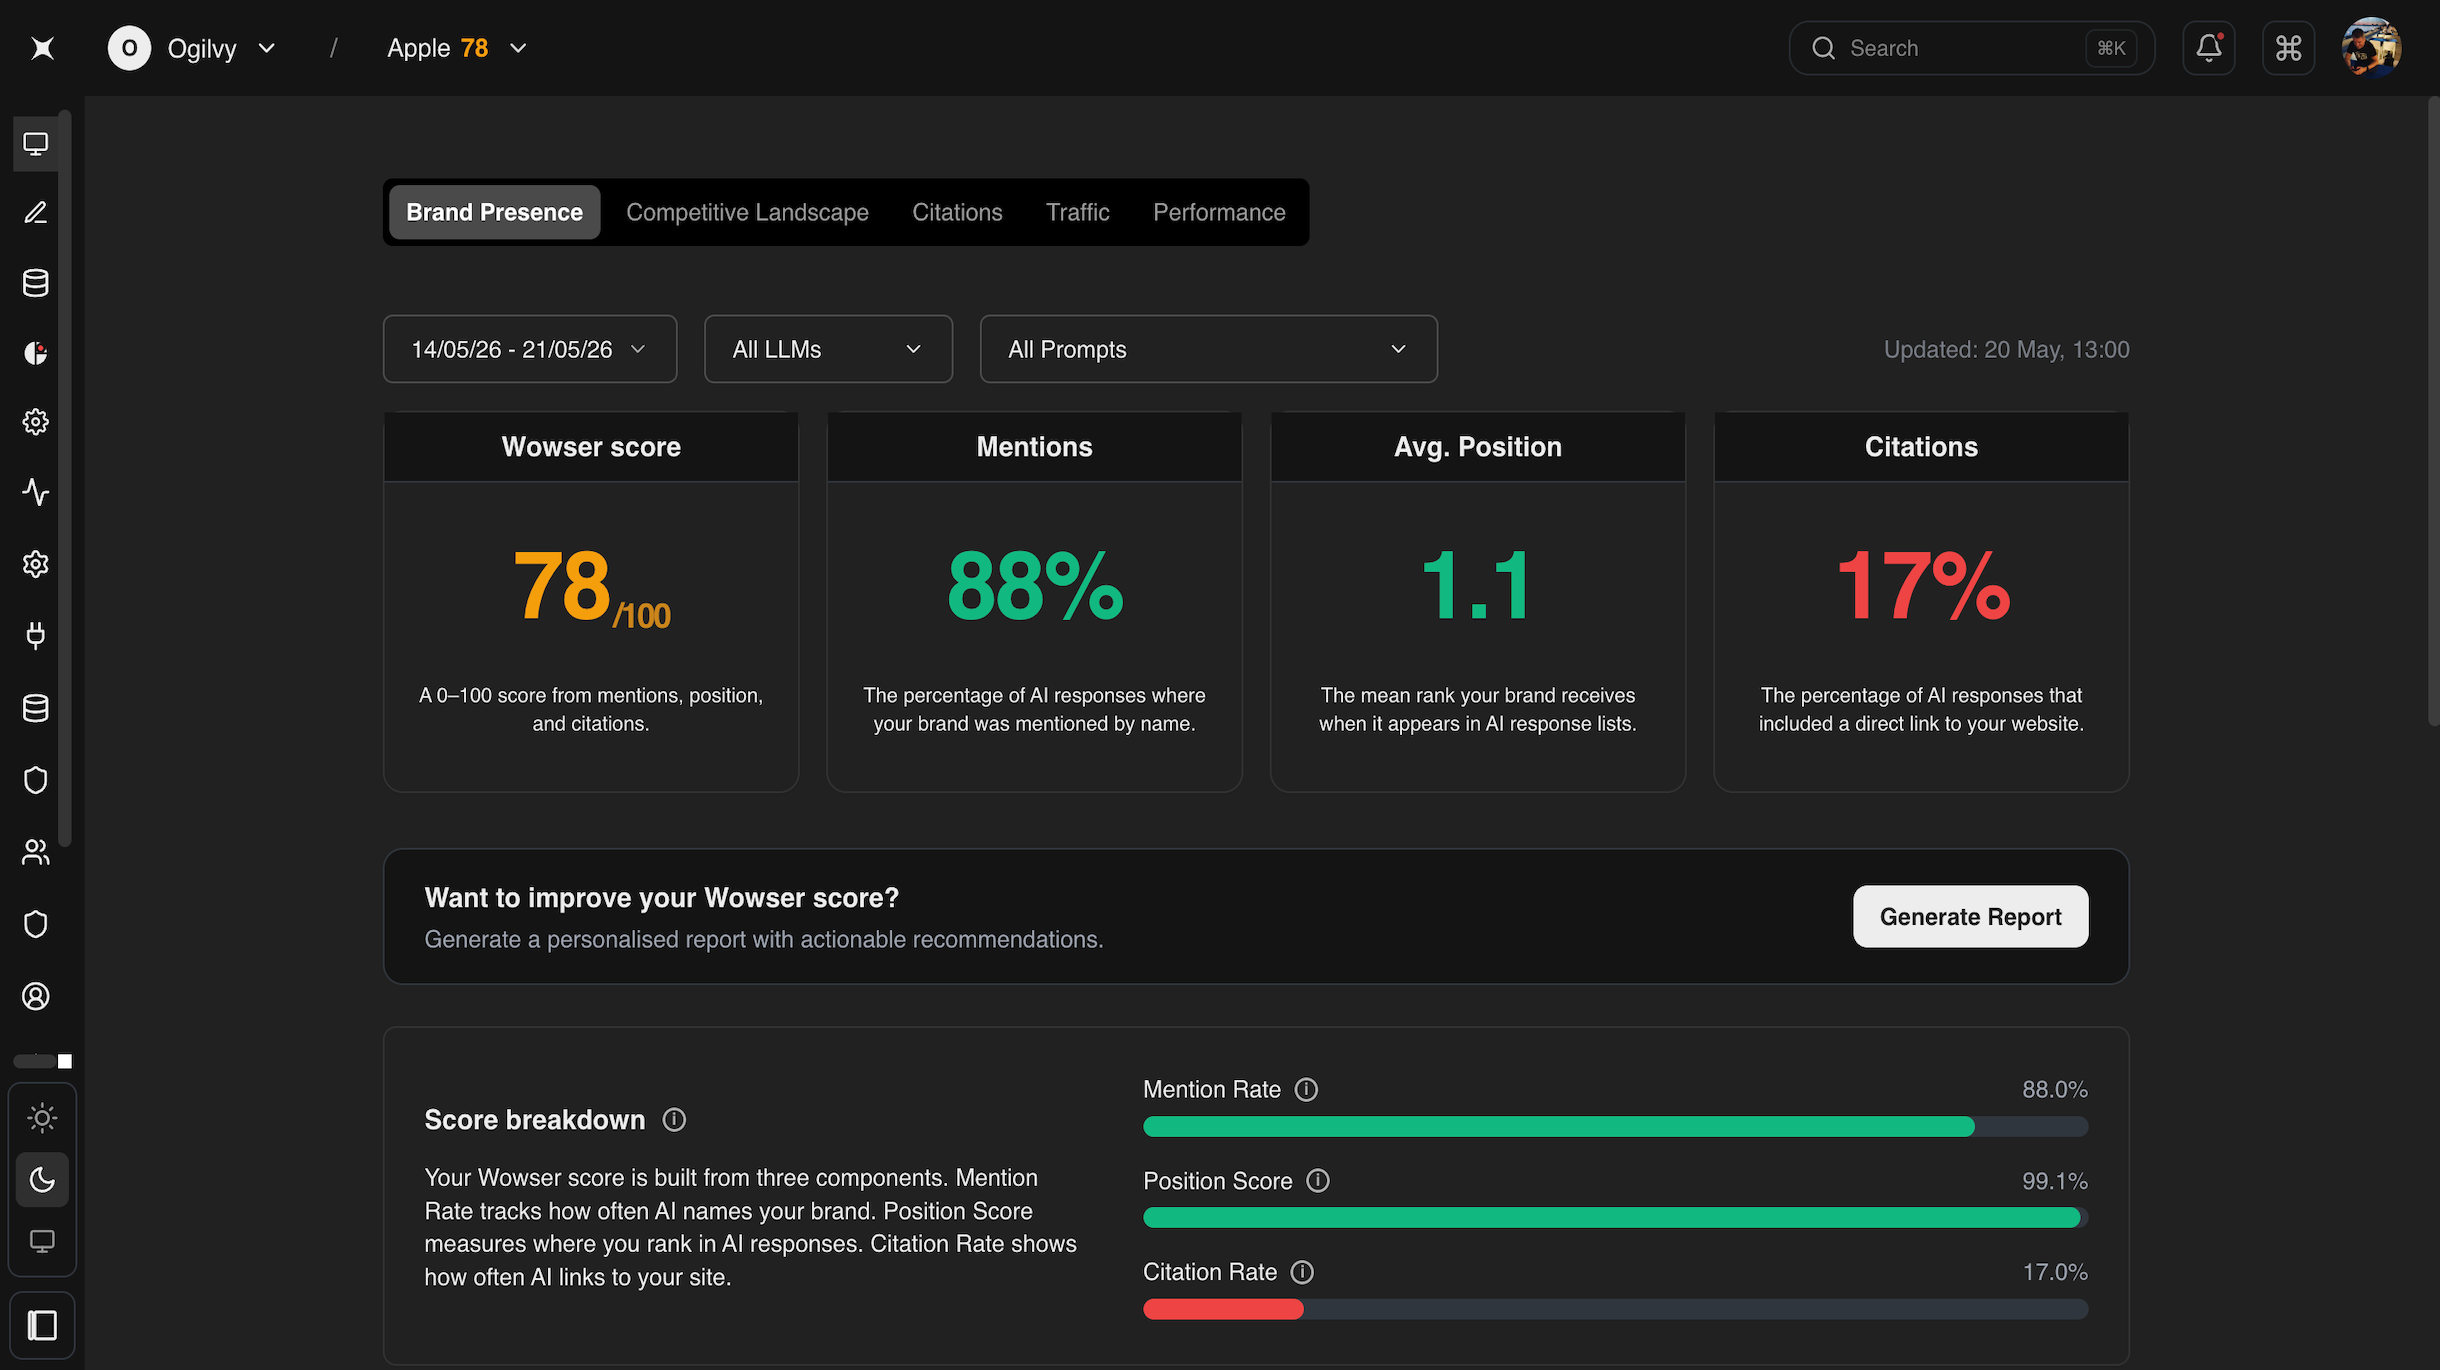Open the All Prompts dropdown
Image resolution: width=2440 pixels, height=1370 pixels.
pyautogui.click(x=1208, y=349)
